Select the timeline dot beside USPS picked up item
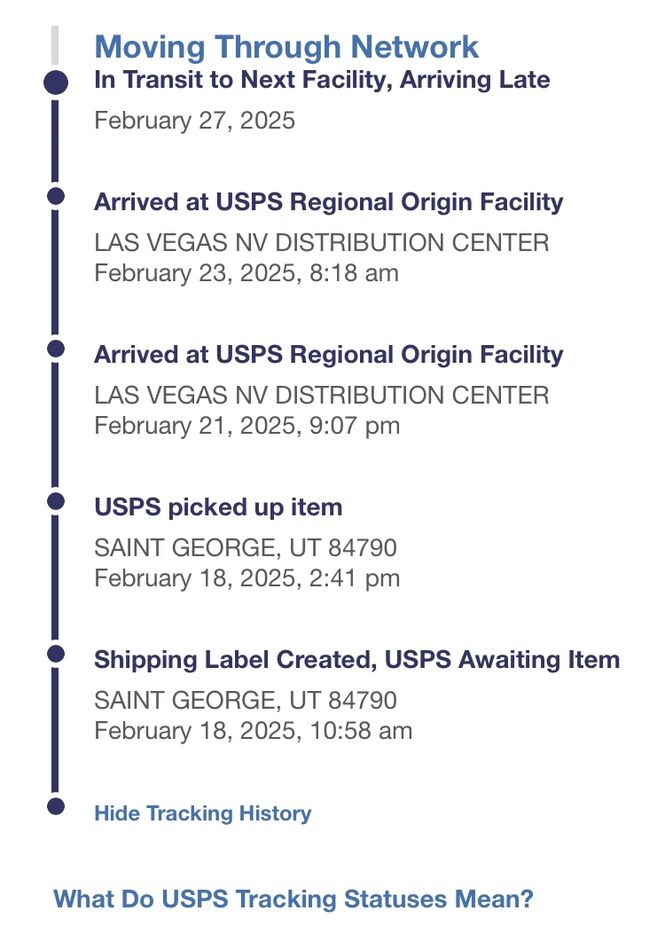 coord(56,500)
